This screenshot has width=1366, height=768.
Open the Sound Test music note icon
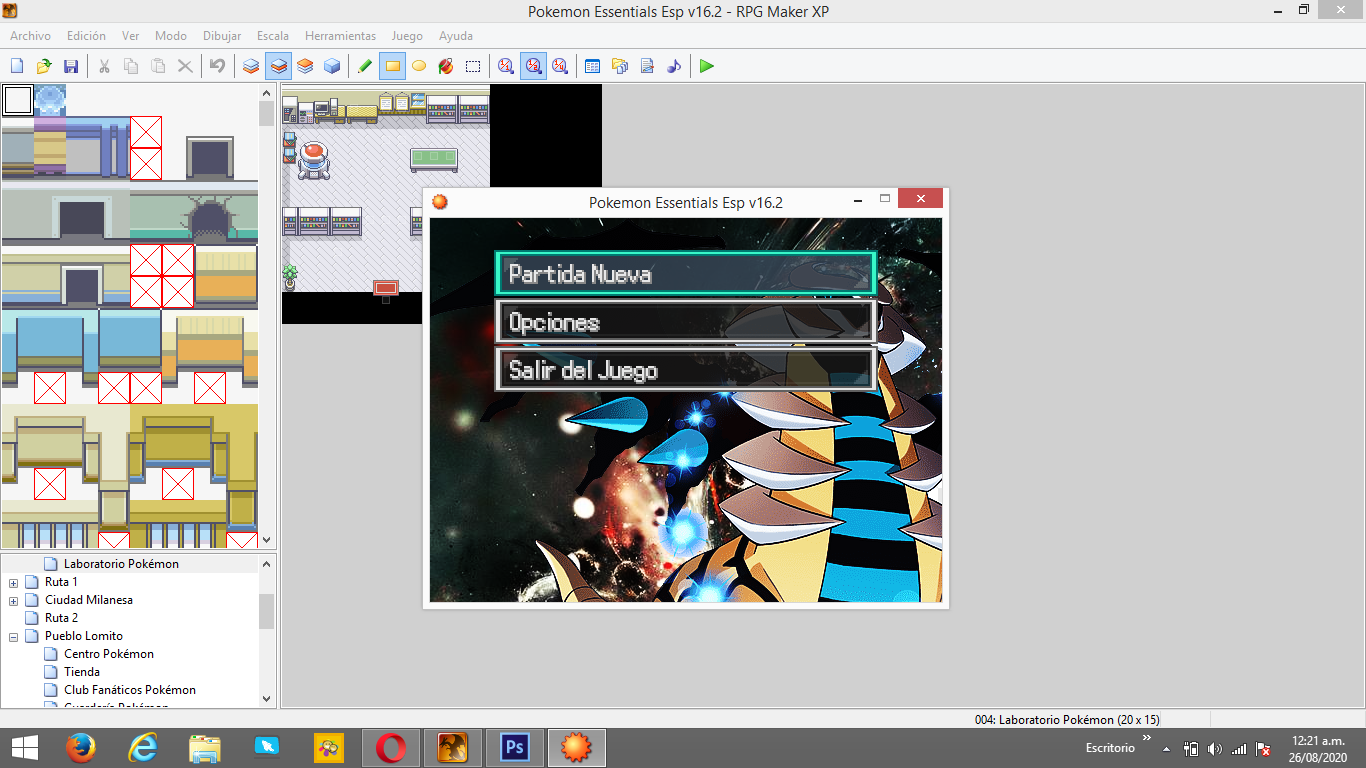click(674, 66)
